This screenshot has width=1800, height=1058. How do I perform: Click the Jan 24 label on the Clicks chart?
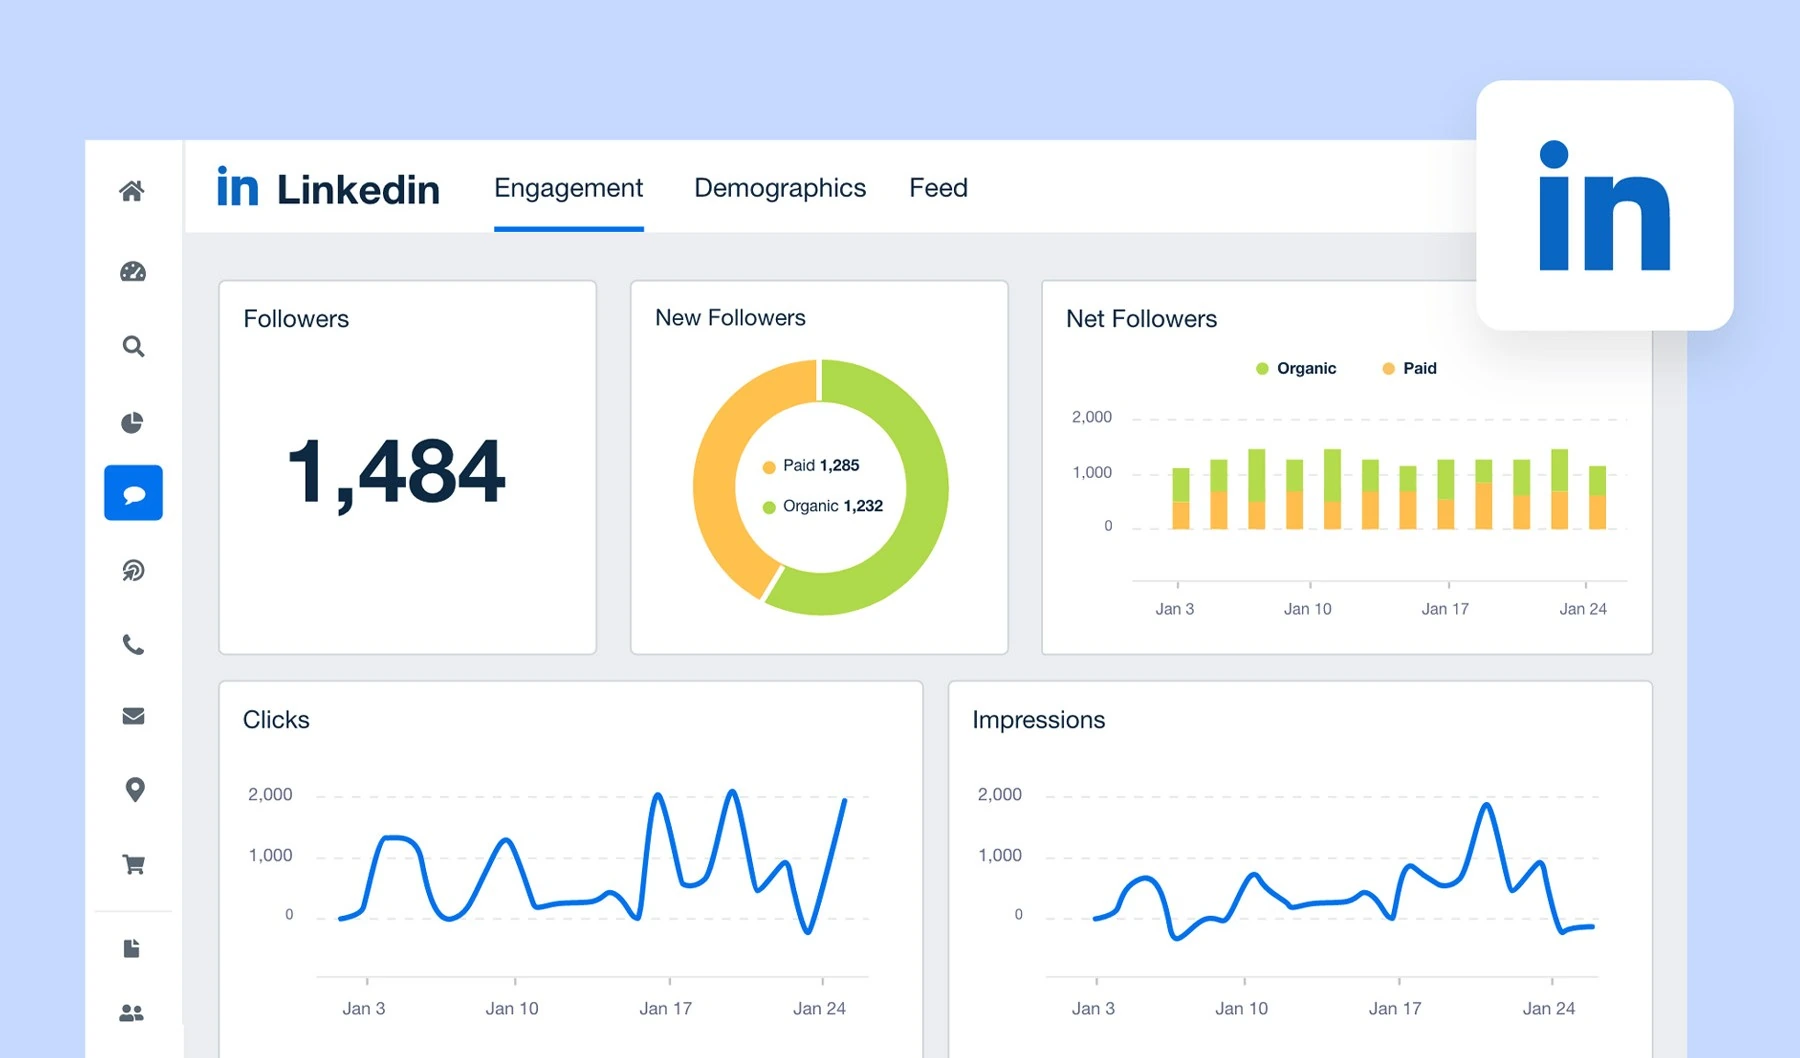coord(819,1009)
